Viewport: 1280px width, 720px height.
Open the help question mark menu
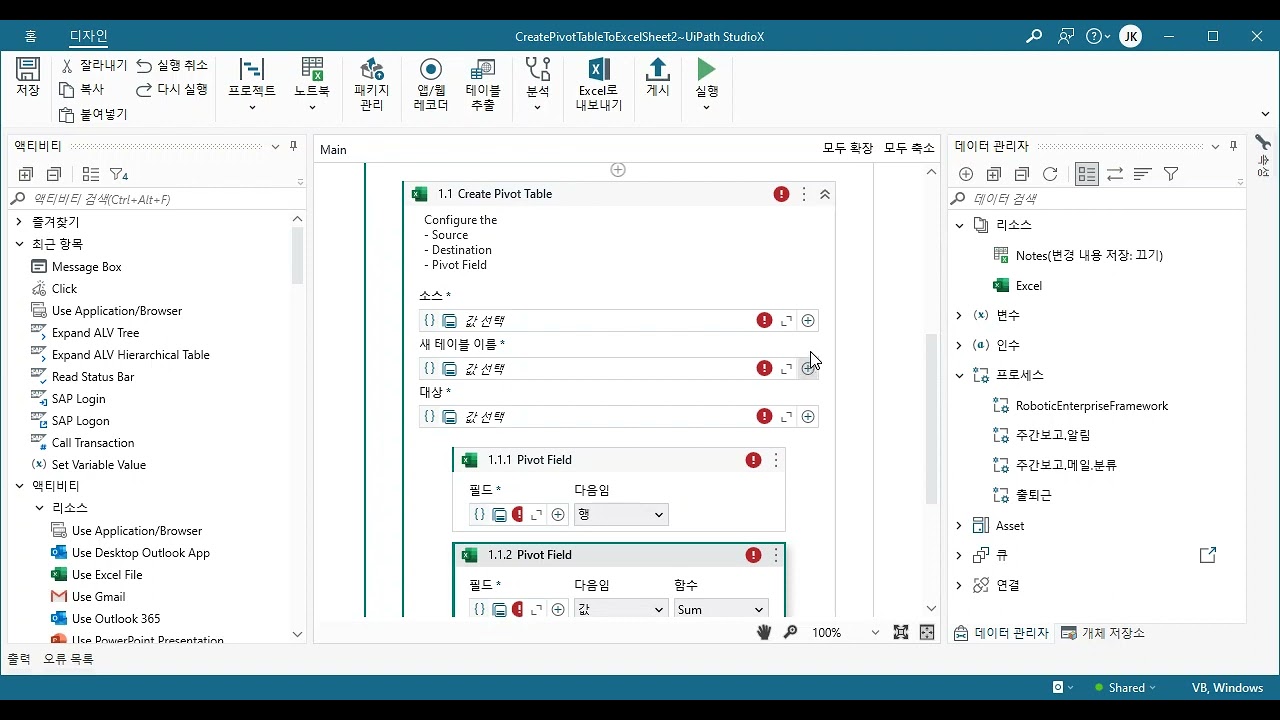[1097, 36]
